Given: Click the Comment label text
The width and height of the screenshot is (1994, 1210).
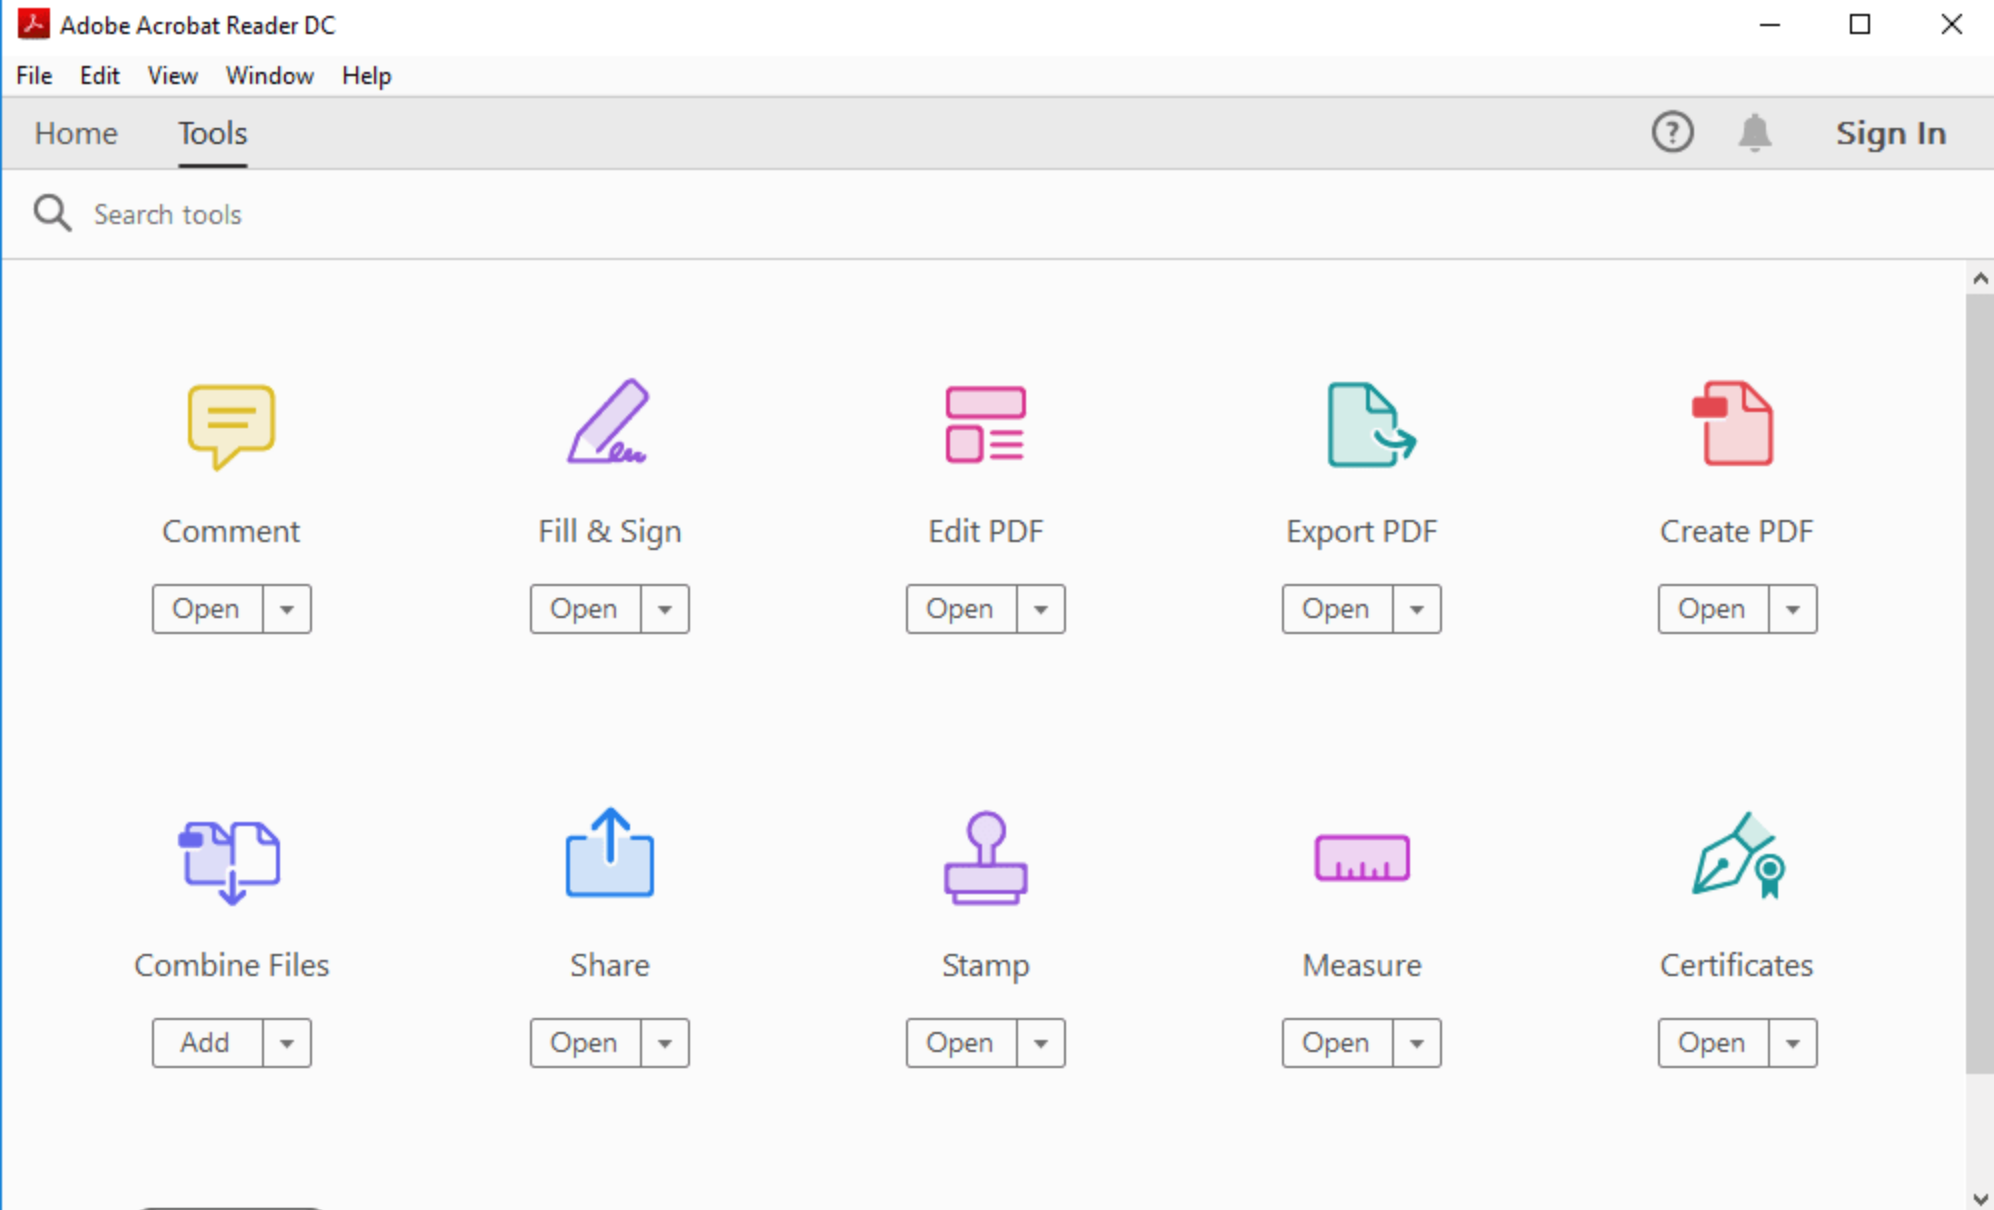Looking at the screenshot, I should pyautogui.click(x=231, y=531).
